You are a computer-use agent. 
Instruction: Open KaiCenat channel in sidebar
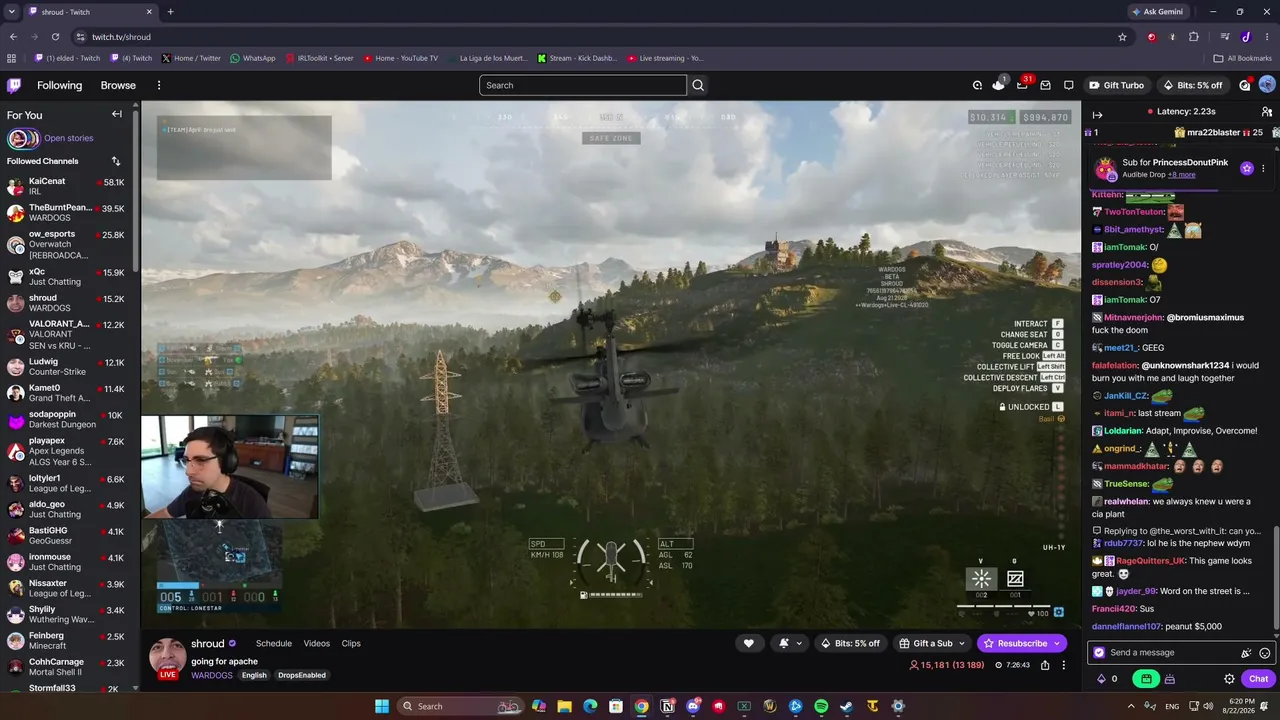70,187
